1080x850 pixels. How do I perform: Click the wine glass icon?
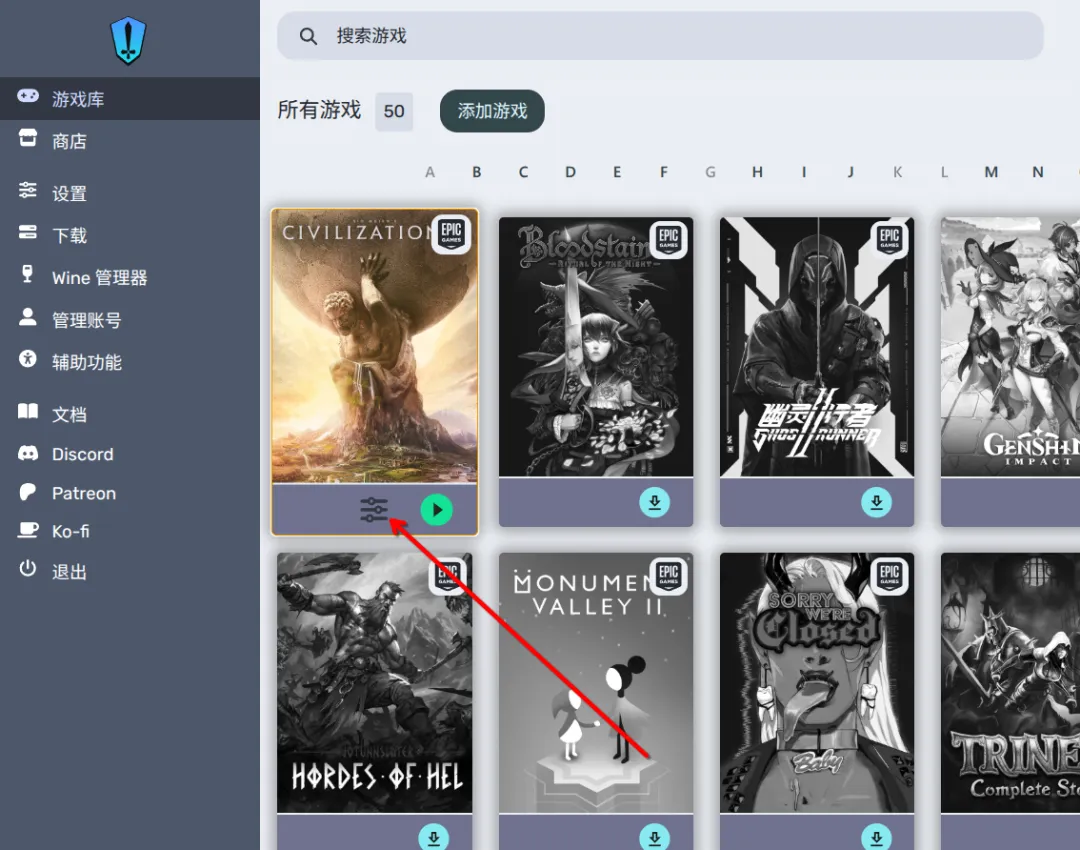tap(27, 274)
